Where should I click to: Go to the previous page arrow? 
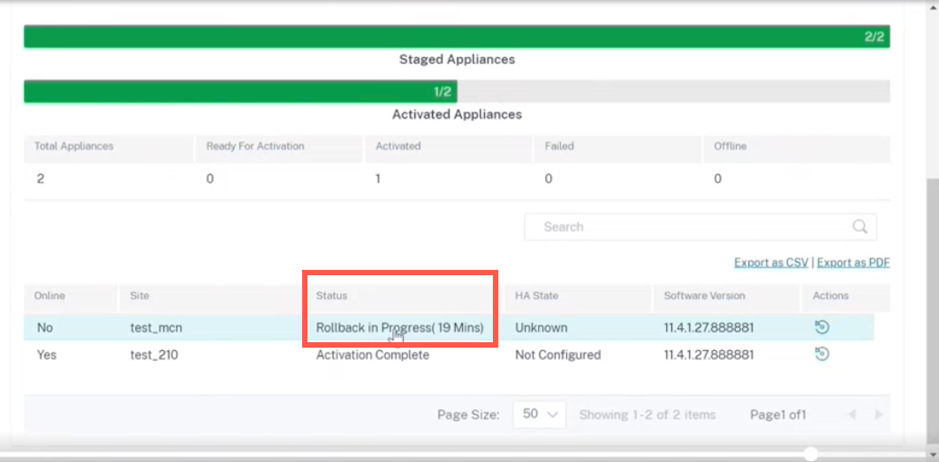(x=852, y=415)
